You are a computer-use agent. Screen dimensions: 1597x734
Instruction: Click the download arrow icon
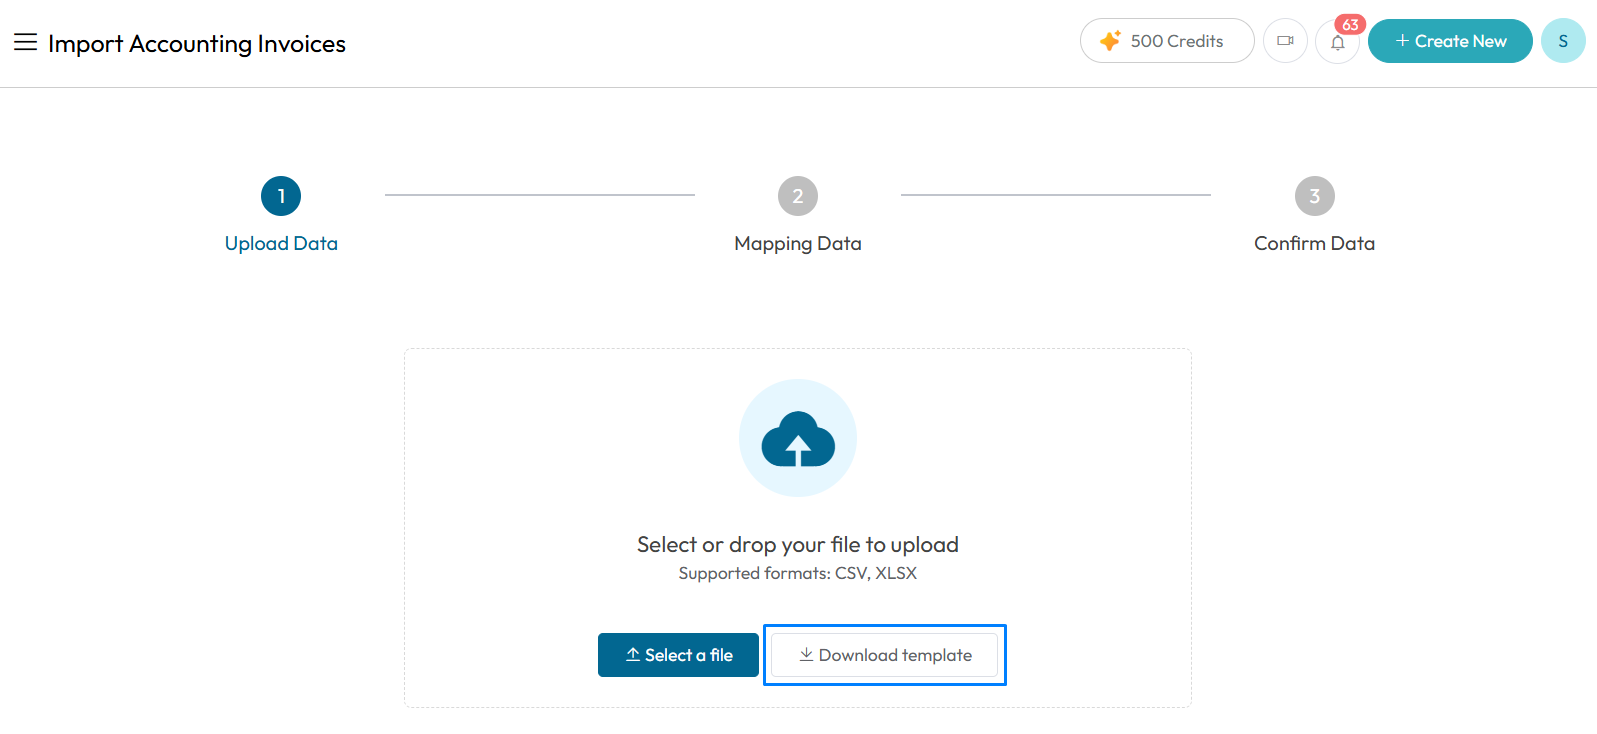pyautogui.click(x=806, y=654)
